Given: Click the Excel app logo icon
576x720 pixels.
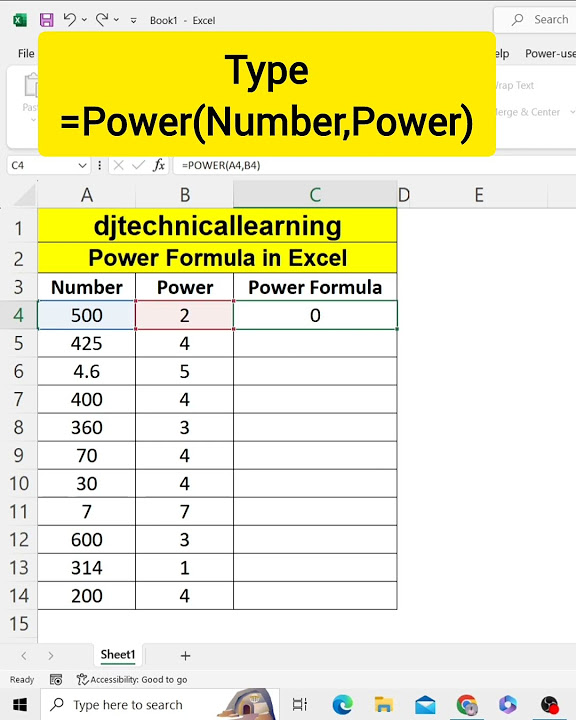Looking at the screenshot, I should point(20,20).
